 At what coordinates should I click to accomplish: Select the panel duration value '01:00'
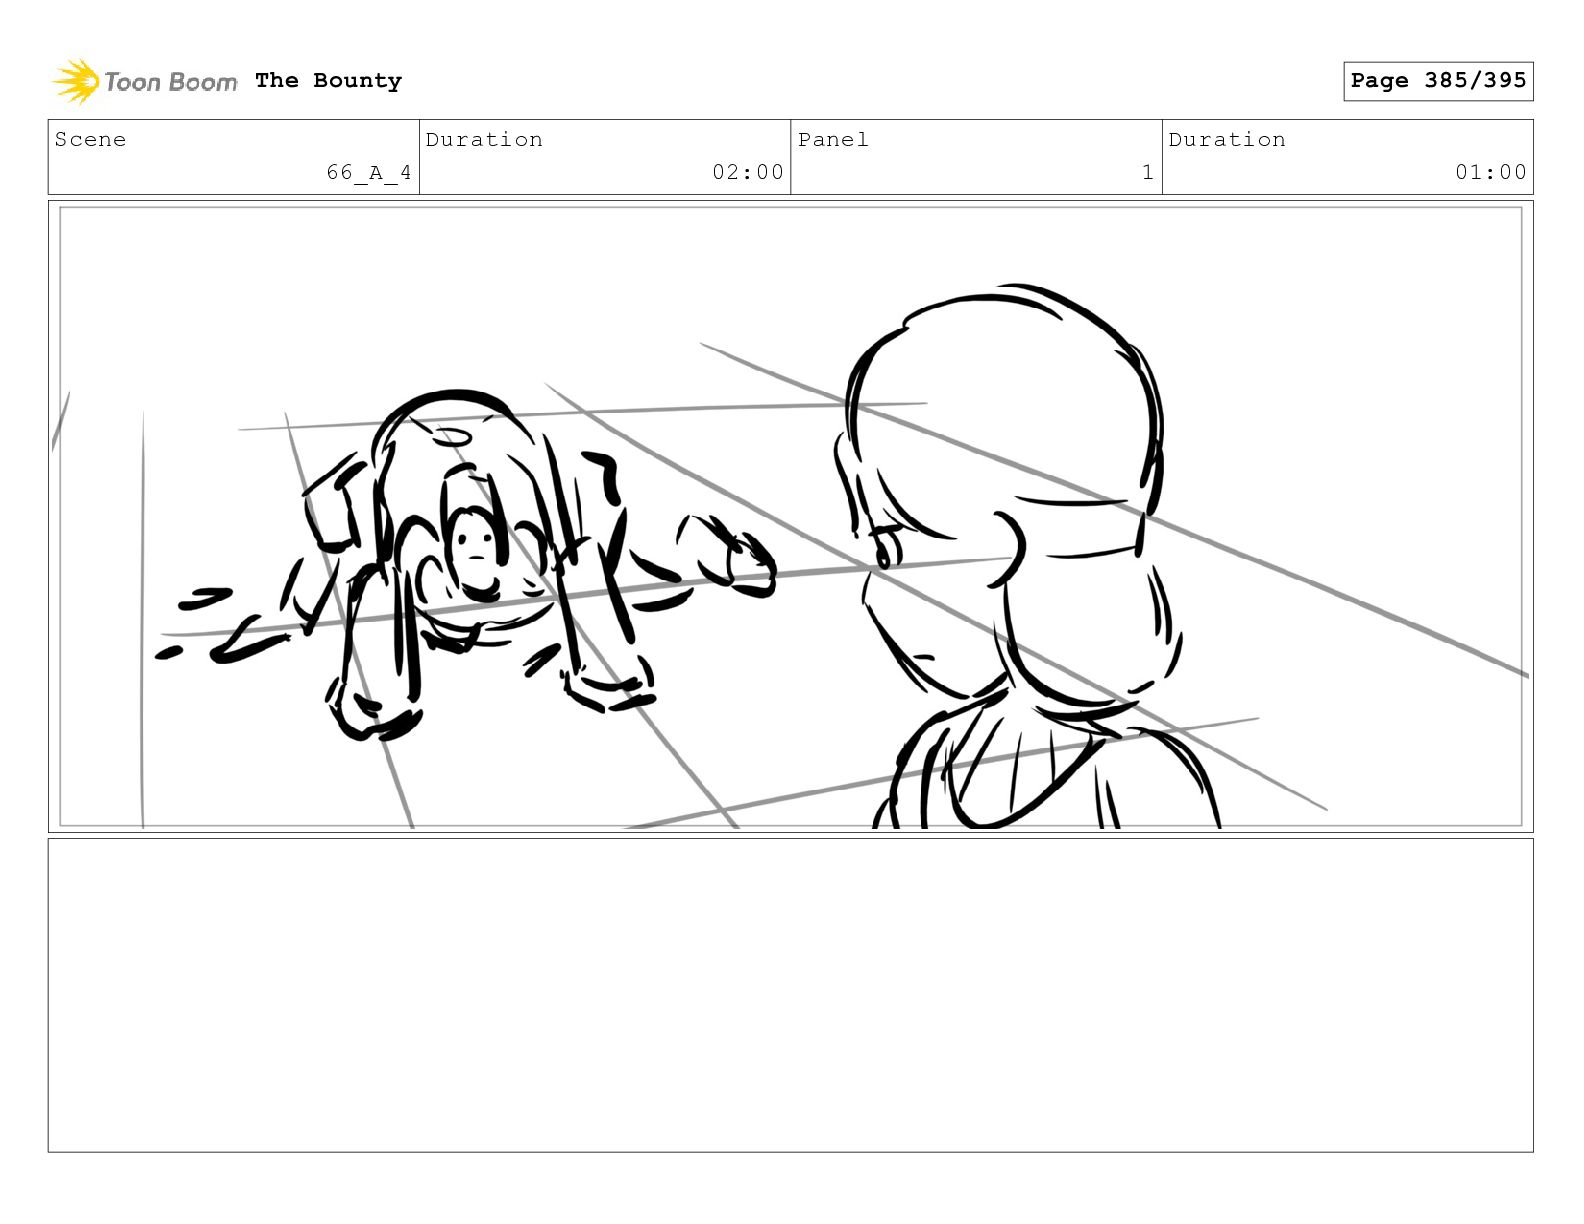[x=1491, y=172]
